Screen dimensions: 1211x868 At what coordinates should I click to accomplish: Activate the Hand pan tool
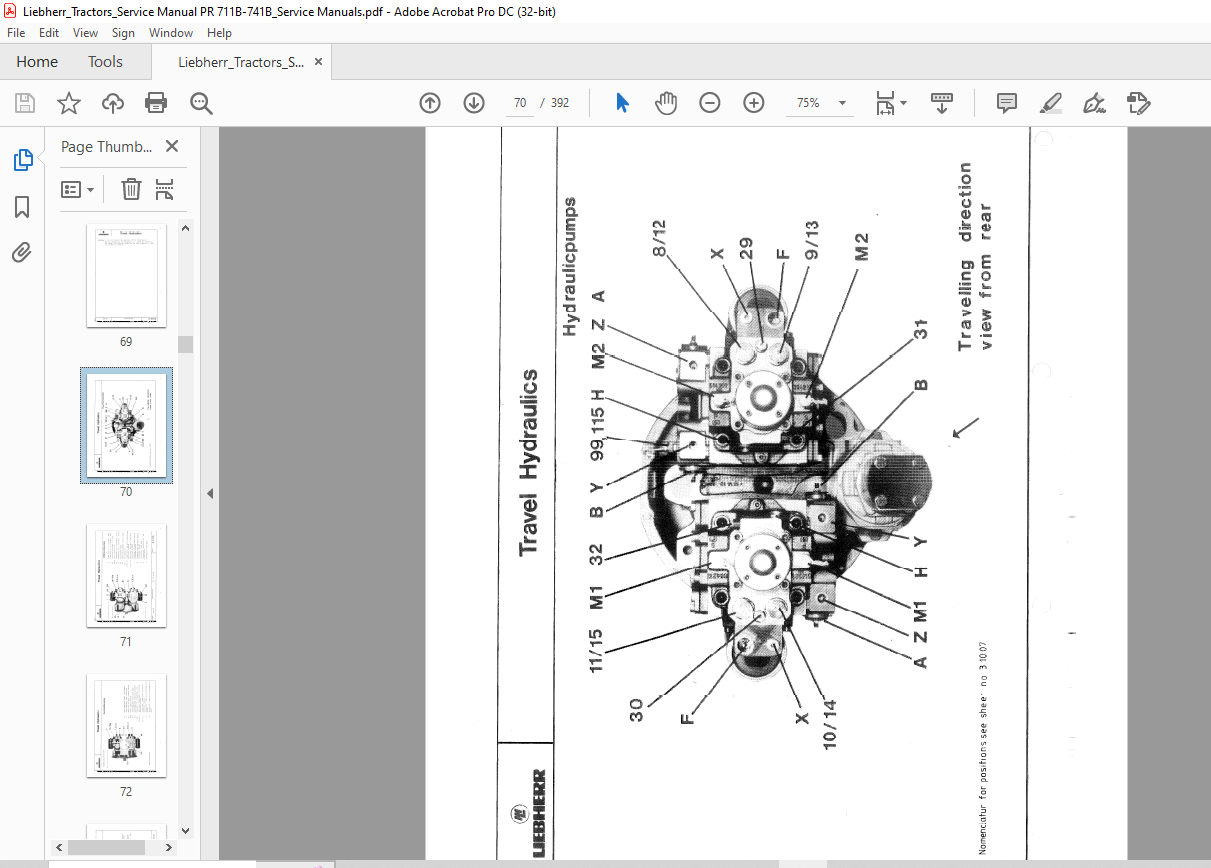(666, 103)
